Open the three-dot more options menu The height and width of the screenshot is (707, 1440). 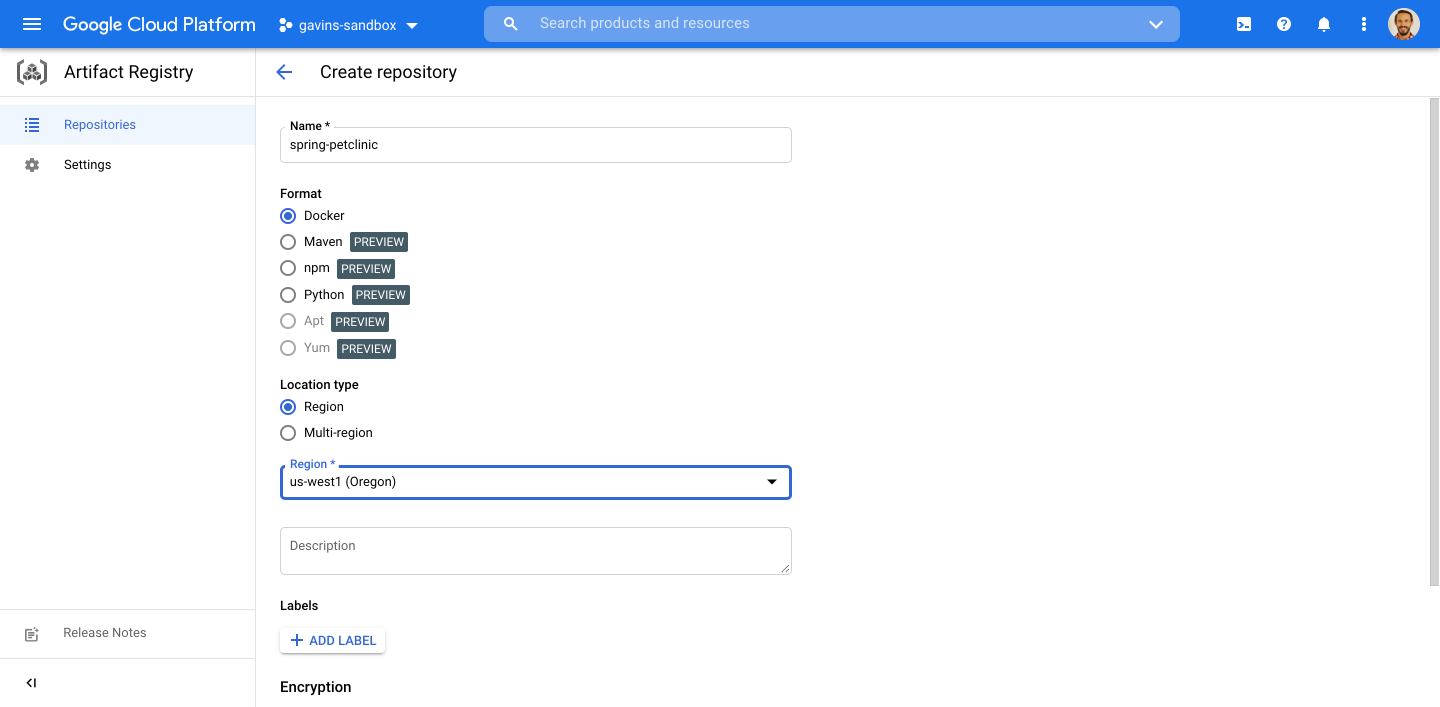click(x=1364, y=24)
